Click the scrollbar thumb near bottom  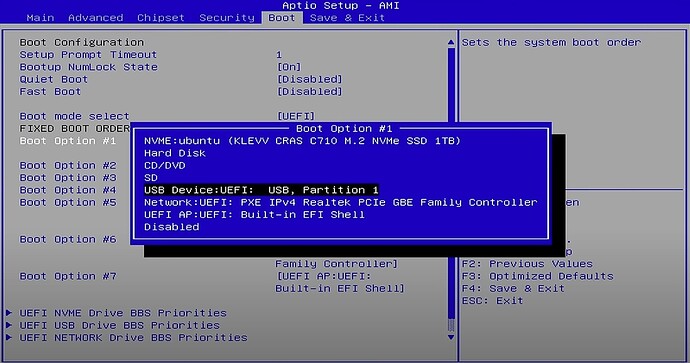[451, 325]
